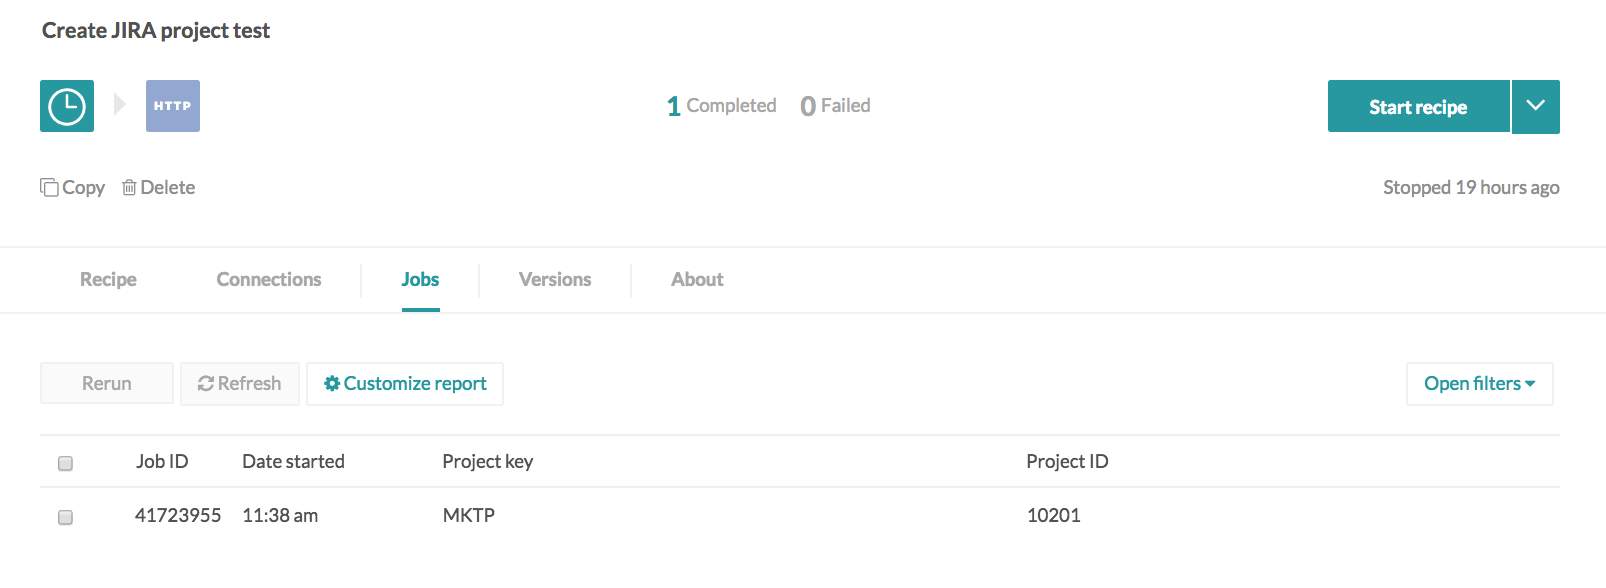1606x588 pixels.
Task: Switch to the Recipe tab
Action: (x=108, y=280)
